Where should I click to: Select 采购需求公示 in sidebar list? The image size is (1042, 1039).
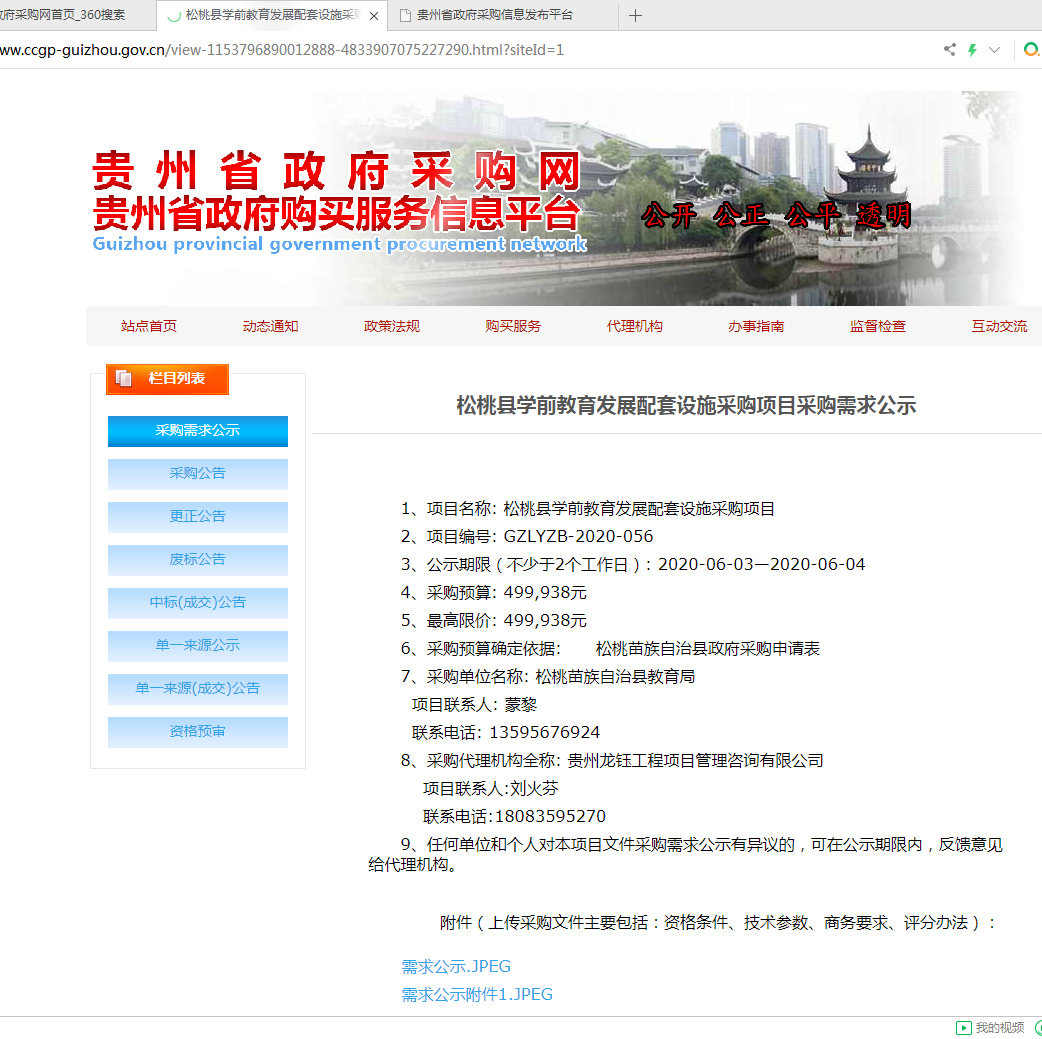click(x=198, y=431)
